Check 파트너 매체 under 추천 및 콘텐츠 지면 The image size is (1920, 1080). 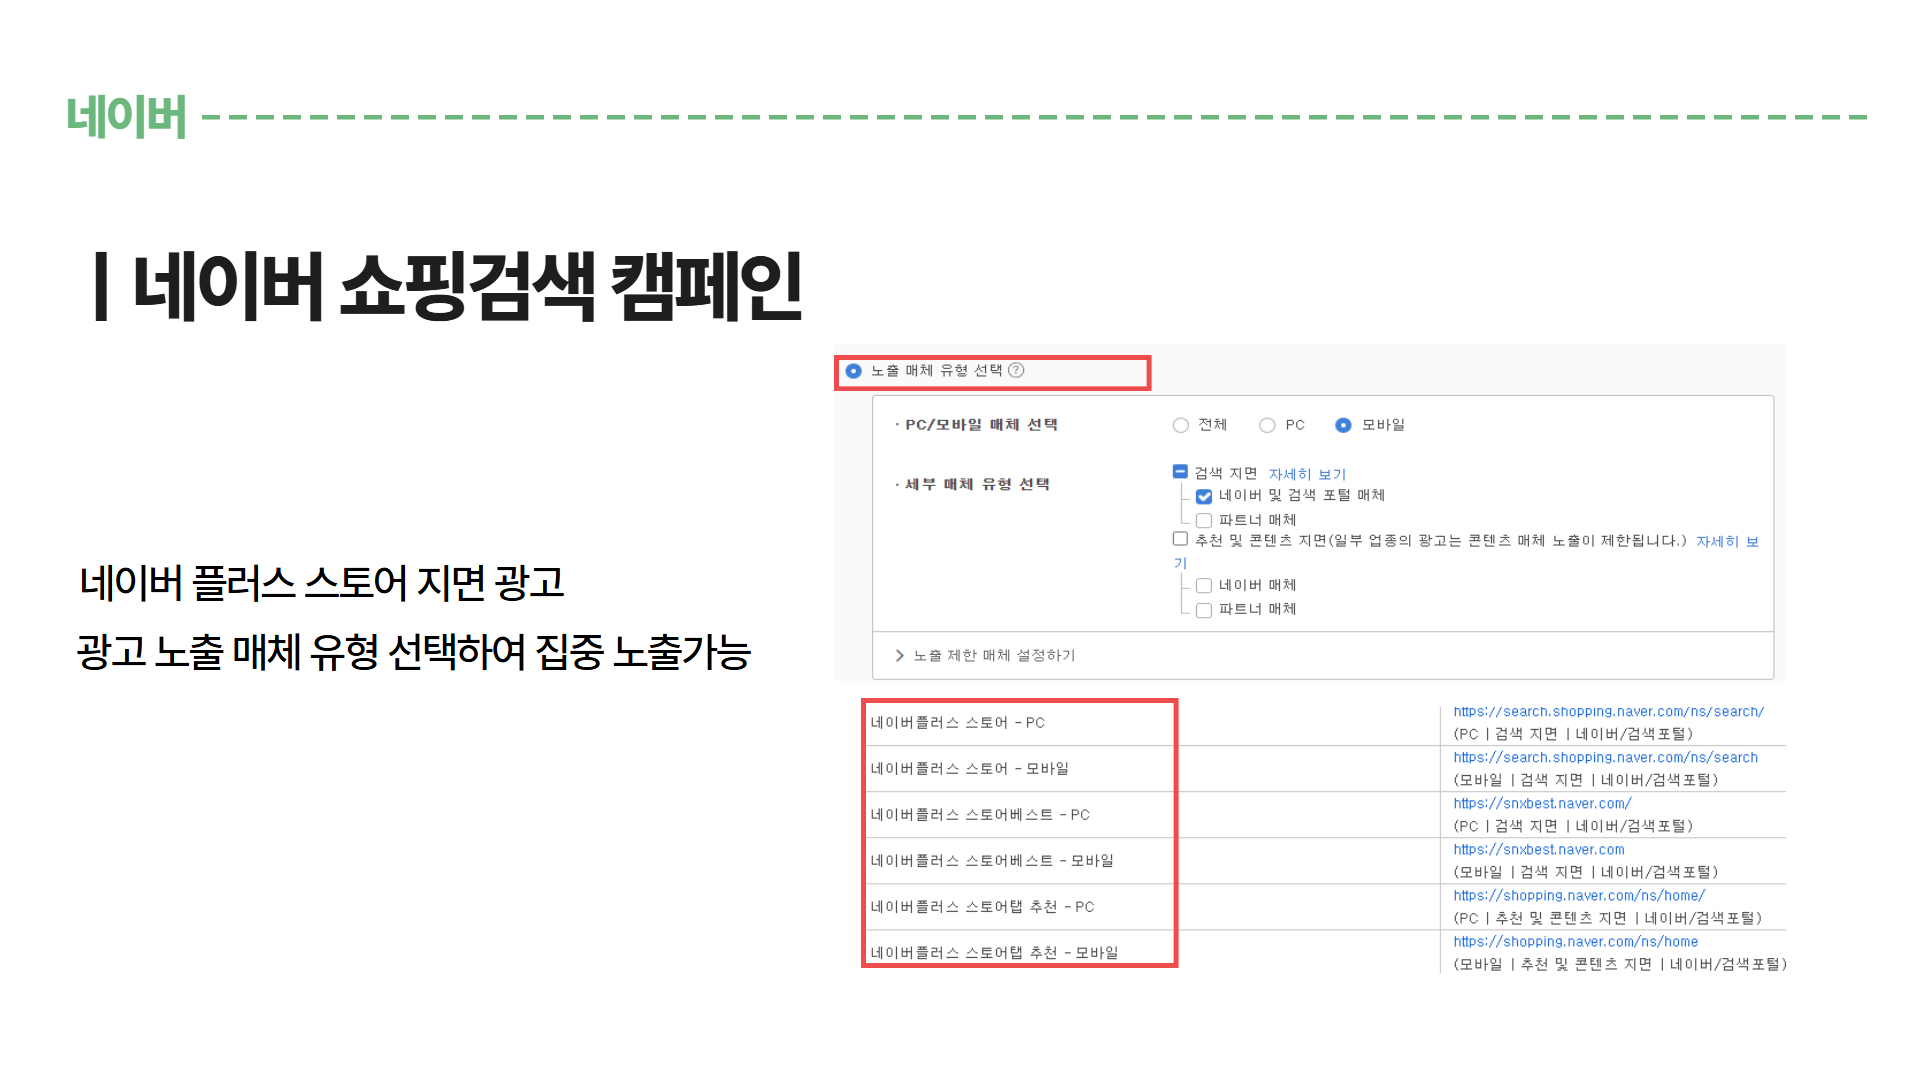click(1204, 610)
